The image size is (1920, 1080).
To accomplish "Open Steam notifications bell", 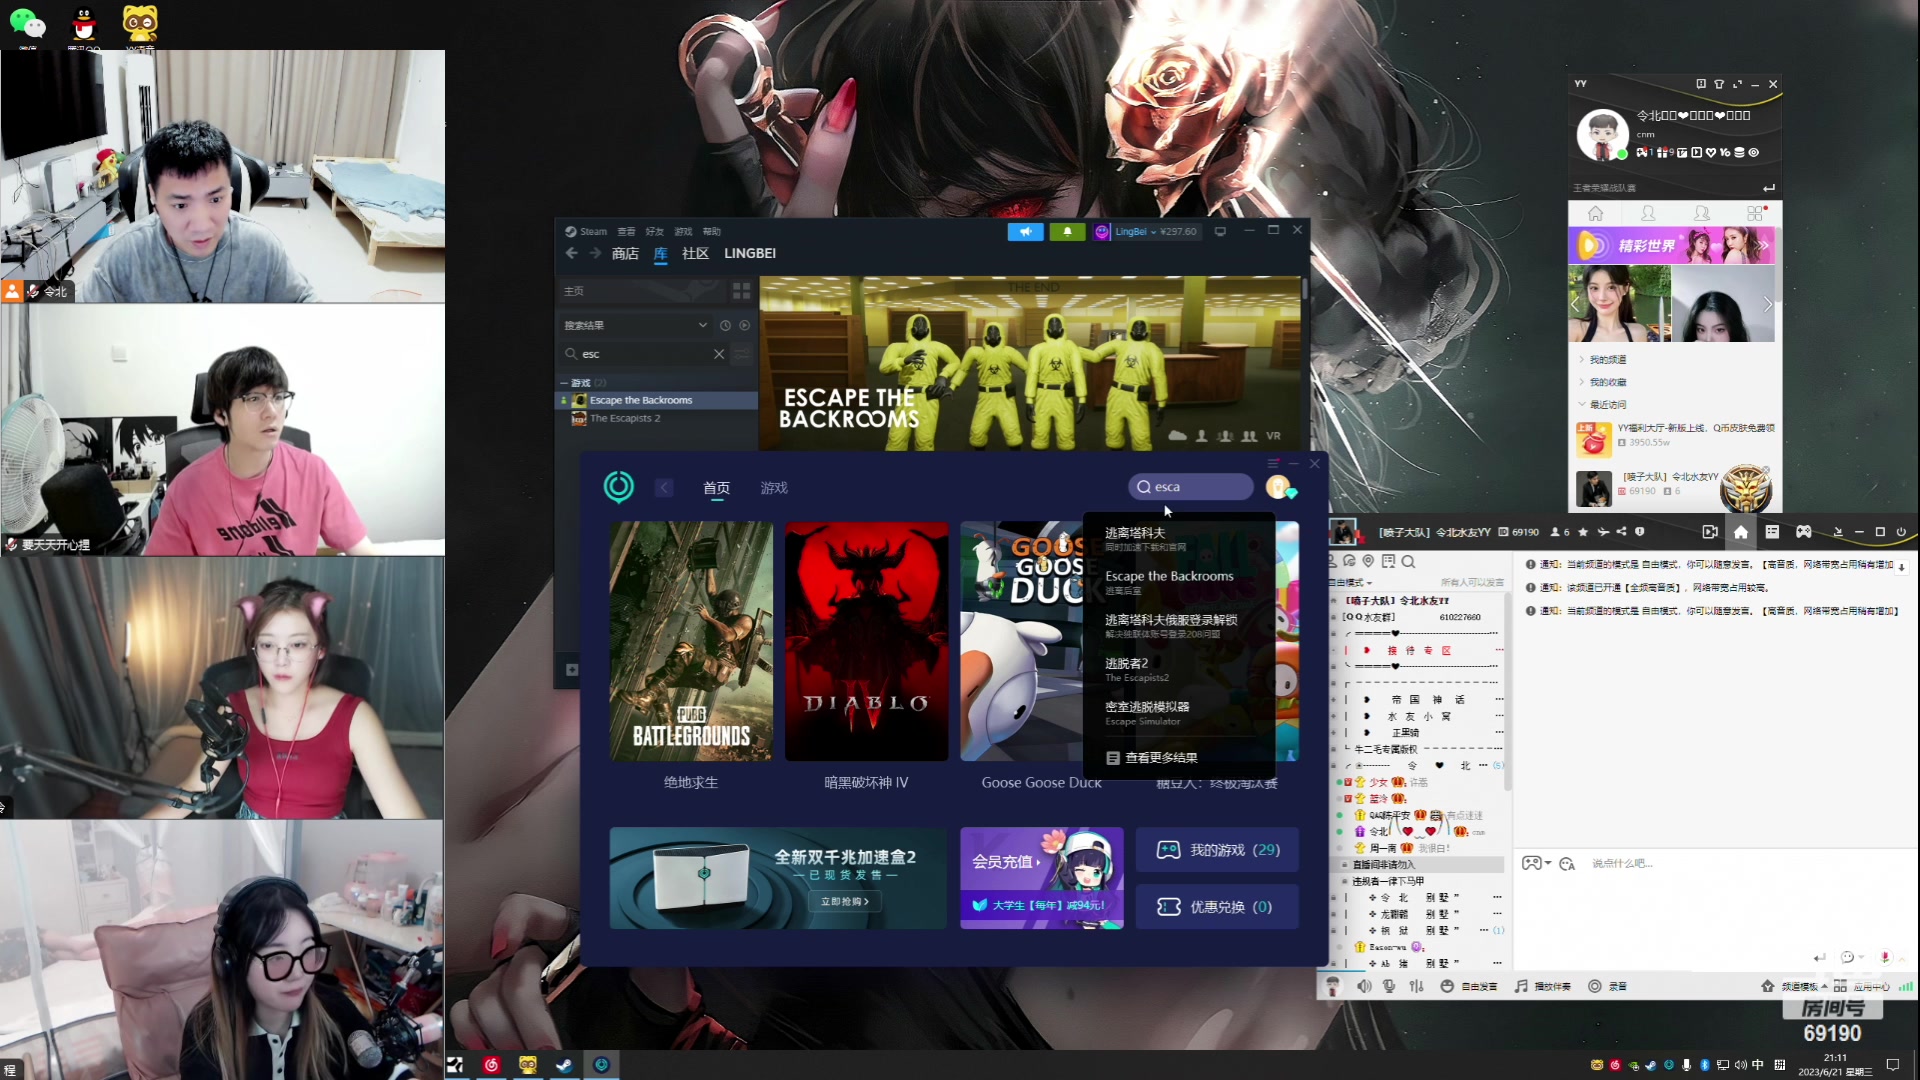I will tap(1067, 231).
